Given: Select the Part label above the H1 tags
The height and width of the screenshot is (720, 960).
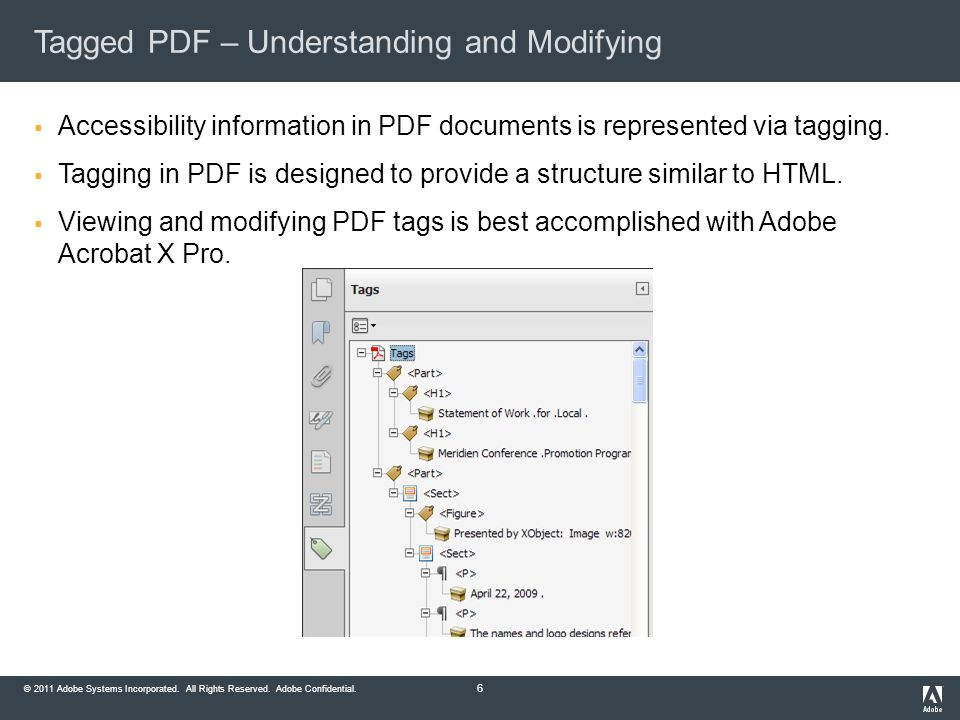Looking at the screenshot, I should [x=425, y=373].
